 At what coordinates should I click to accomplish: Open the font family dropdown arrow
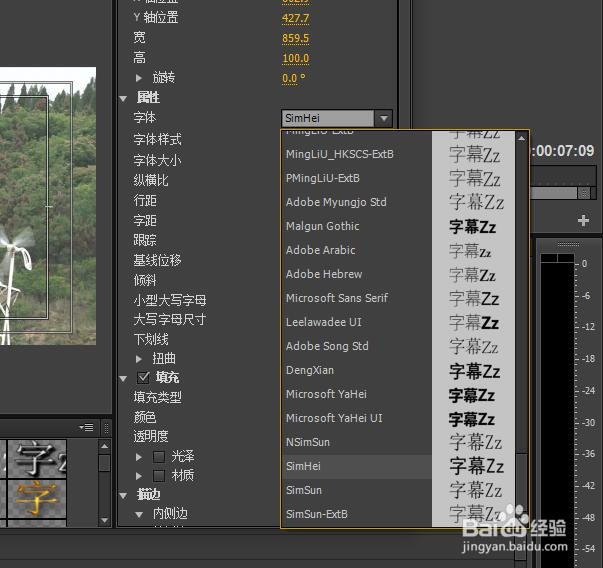click(383, 118)
